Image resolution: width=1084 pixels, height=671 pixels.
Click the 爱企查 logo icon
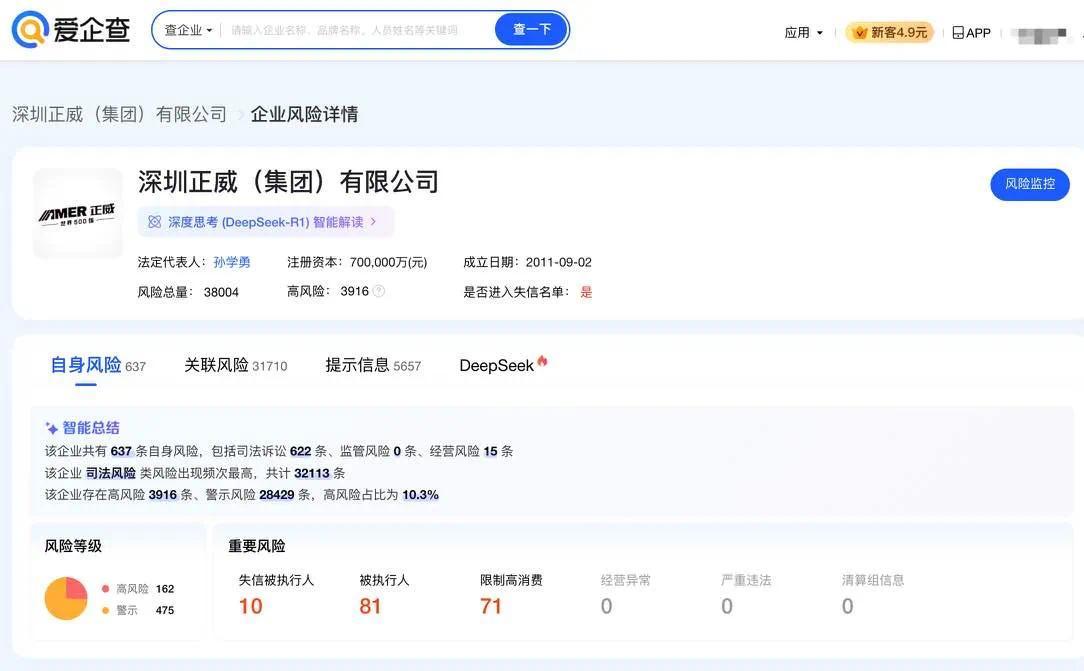[30, 30]
